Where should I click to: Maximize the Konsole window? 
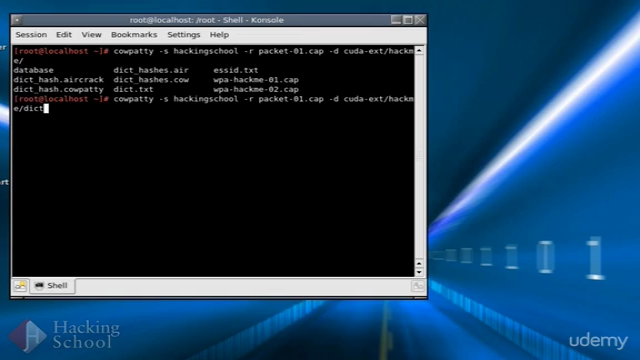pyautogui.click(x=408, y=20)
